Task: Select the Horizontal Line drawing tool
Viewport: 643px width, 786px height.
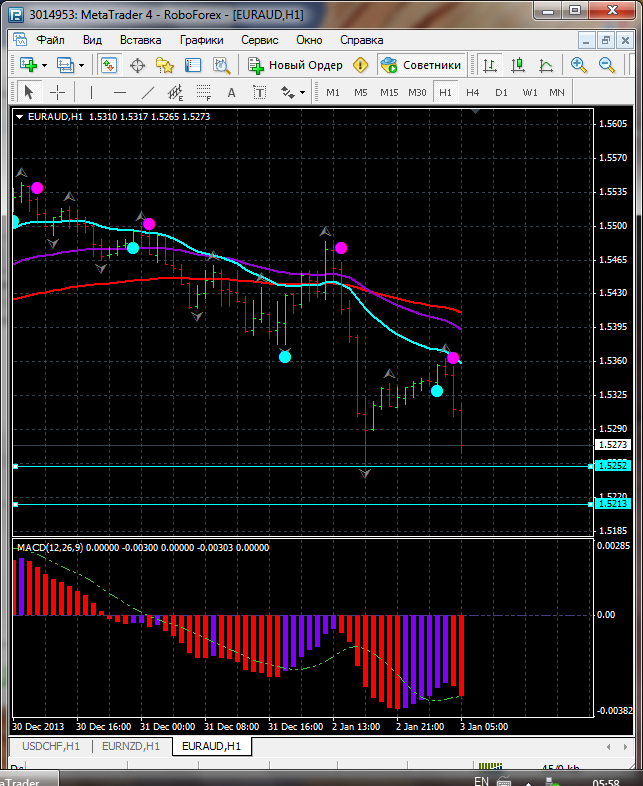Action: coord(119,92)
